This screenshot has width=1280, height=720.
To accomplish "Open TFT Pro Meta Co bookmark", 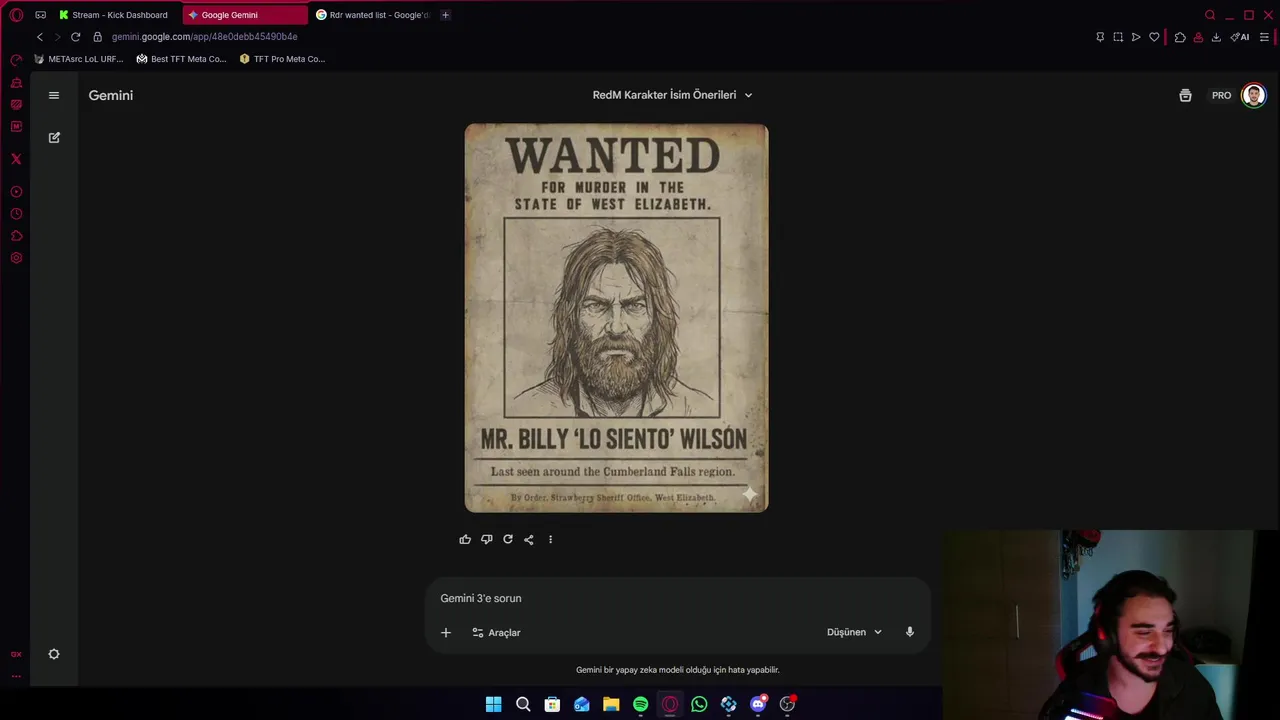I will pos(282,59).
